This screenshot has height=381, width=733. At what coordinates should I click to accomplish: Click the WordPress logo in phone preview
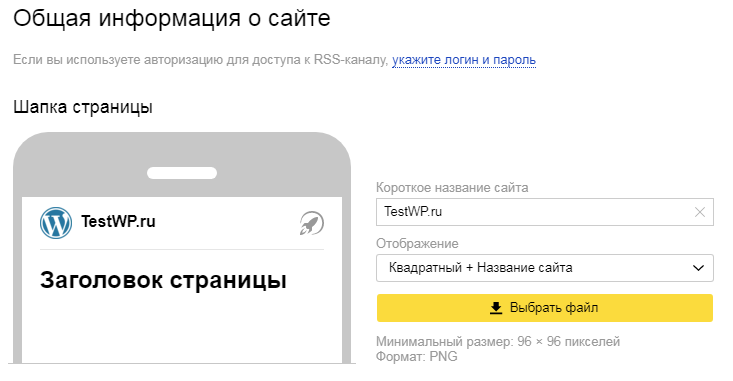point(56,223)
